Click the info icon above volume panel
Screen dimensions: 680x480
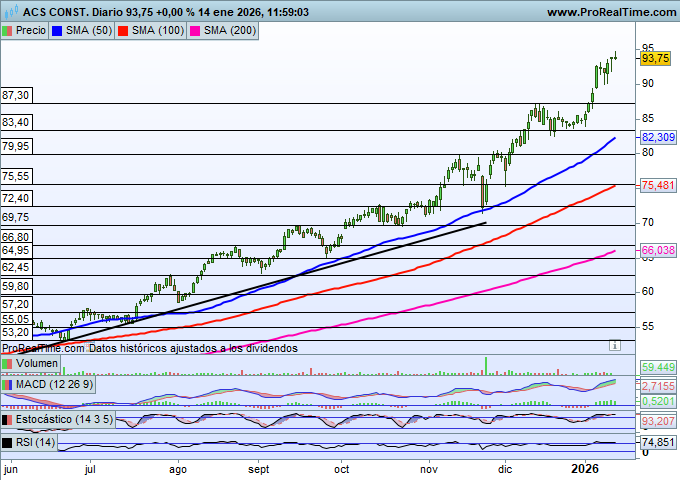click(614, 344)
